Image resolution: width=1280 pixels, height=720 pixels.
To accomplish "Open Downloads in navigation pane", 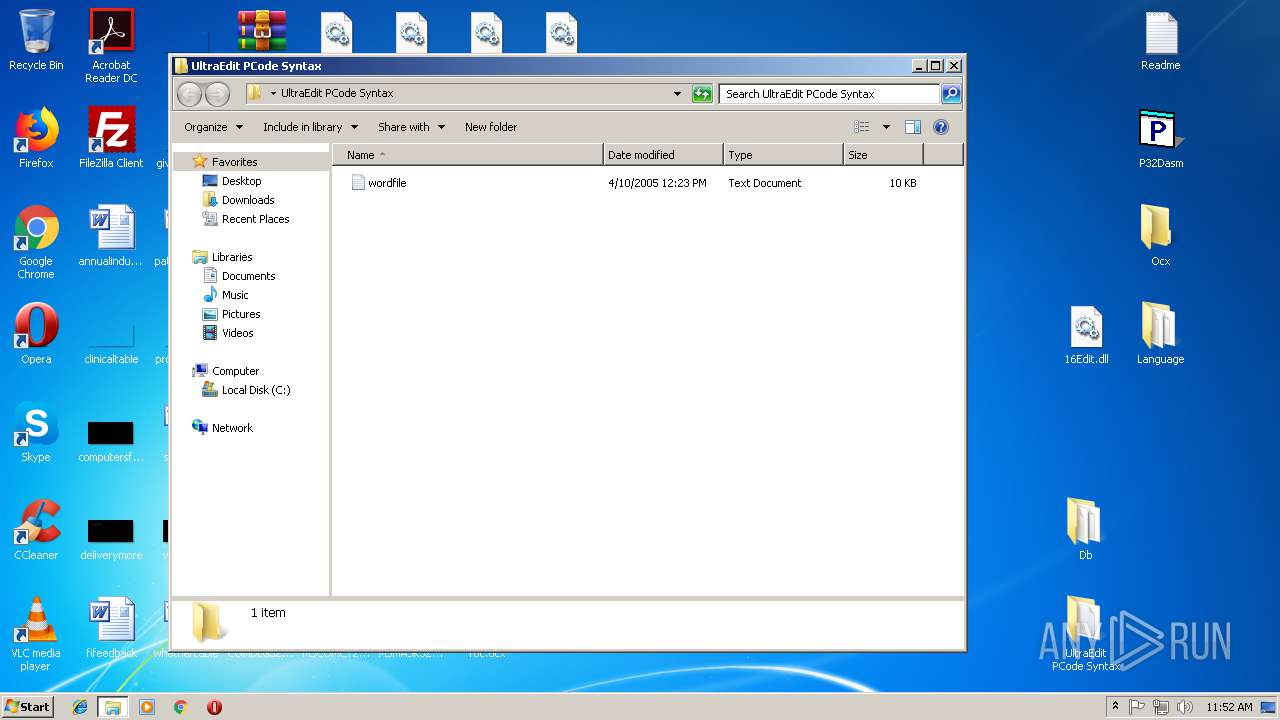I will coord(238,200).
